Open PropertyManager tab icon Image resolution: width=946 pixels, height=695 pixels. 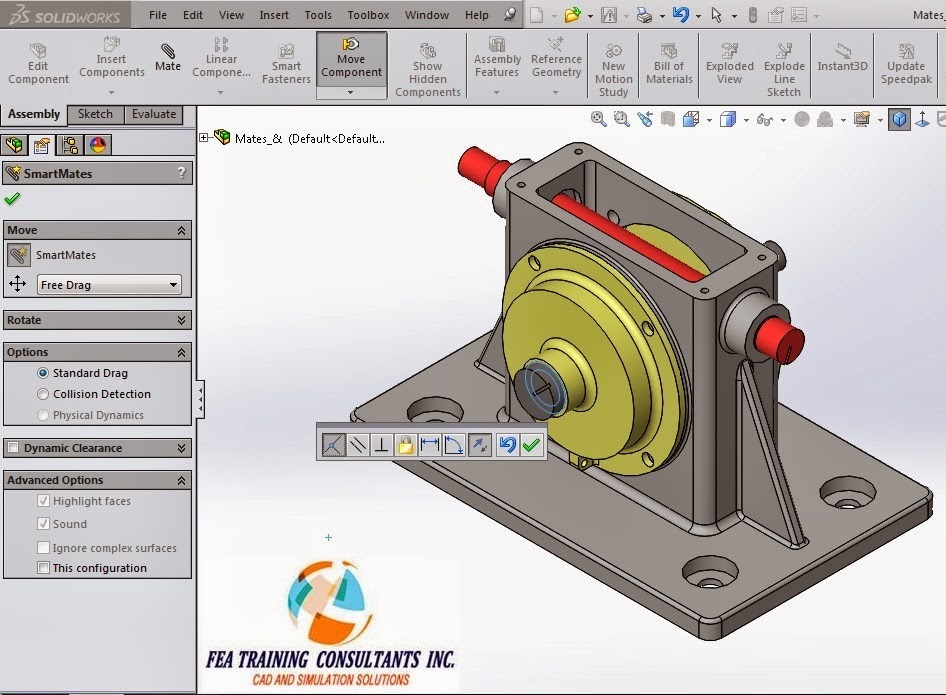42,145
